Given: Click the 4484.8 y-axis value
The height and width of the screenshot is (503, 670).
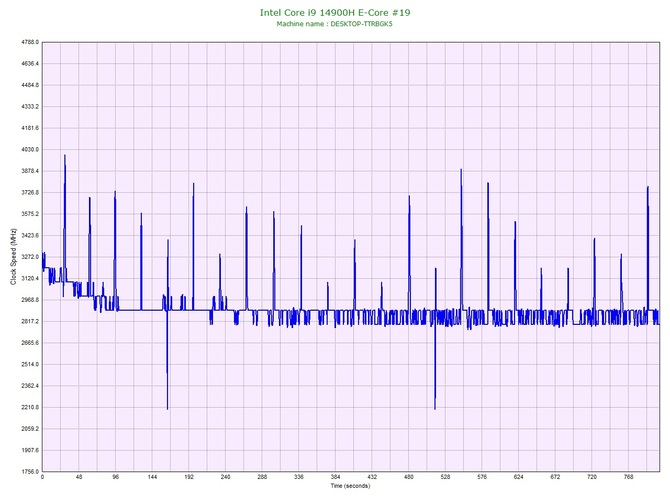Looking at the screenshot, I should 30,85.
